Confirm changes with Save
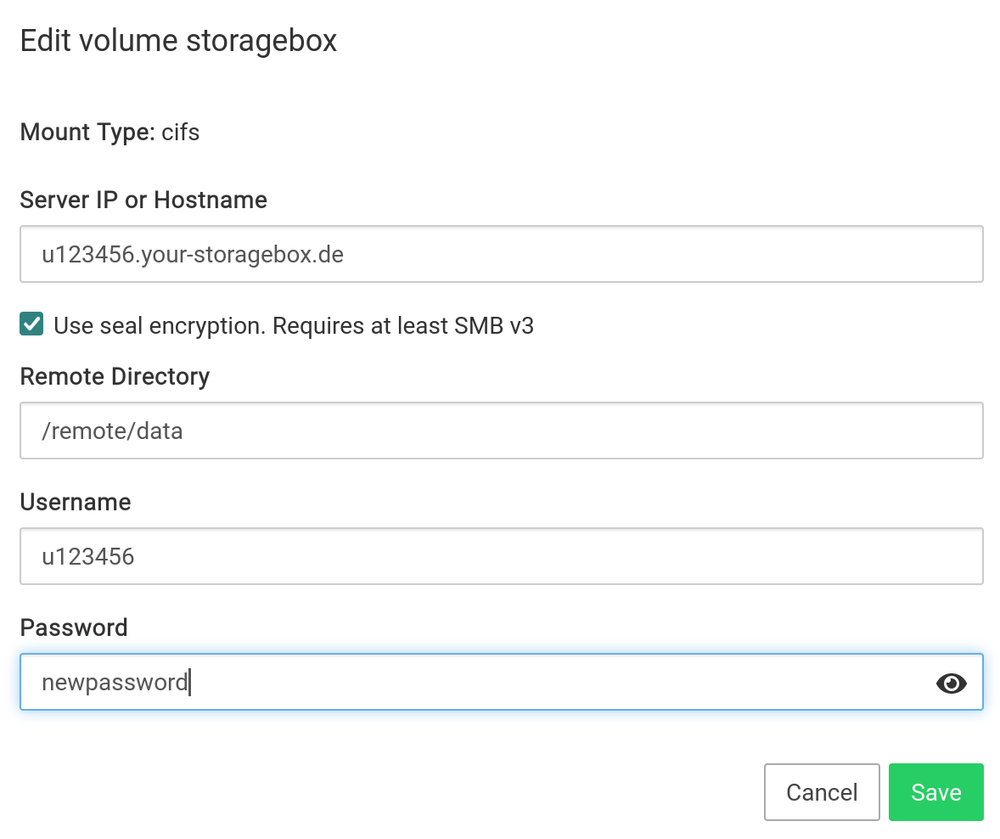Image resolution: width=1000 pixels, height=839 pixels. coord(936,791)
